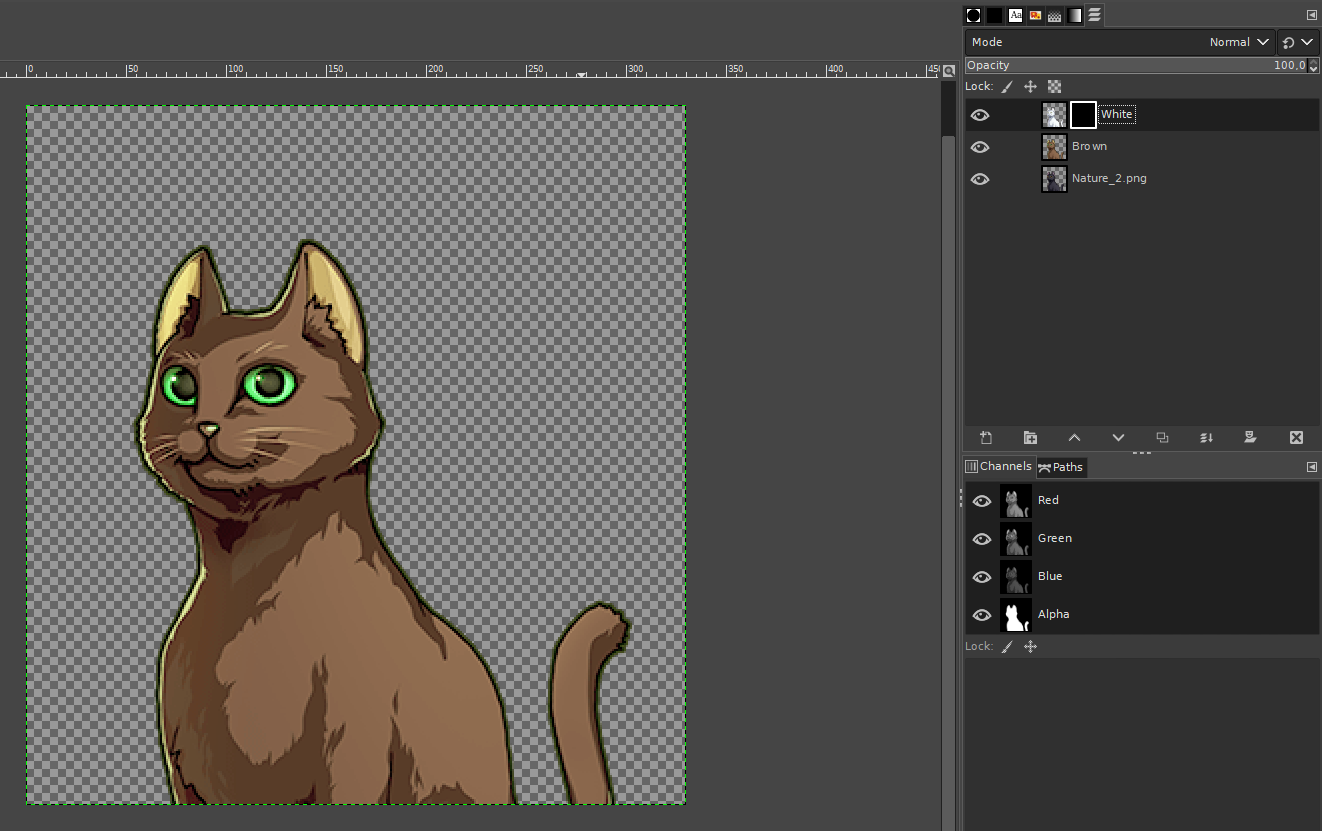Click the merge down layer icon
This screenshot has width=1322, height=831.
pos(1206,438)
